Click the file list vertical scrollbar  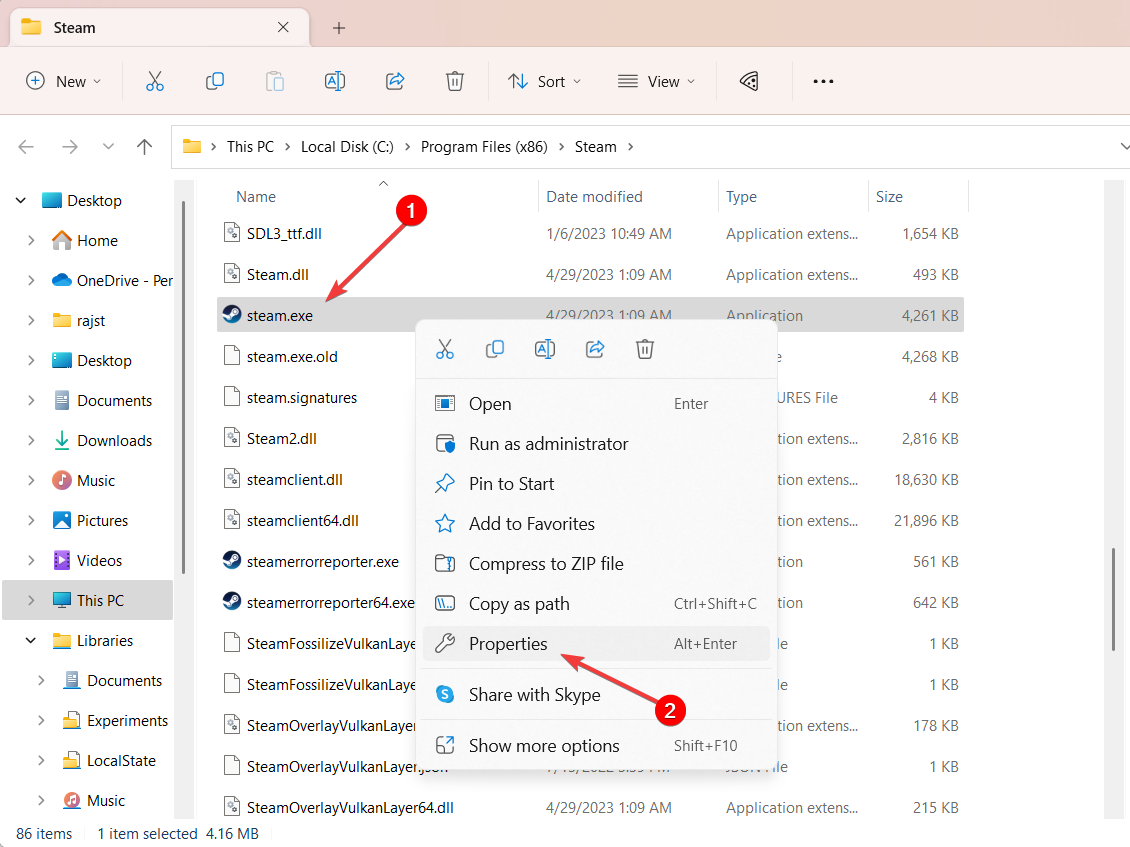pos(1113,598)
